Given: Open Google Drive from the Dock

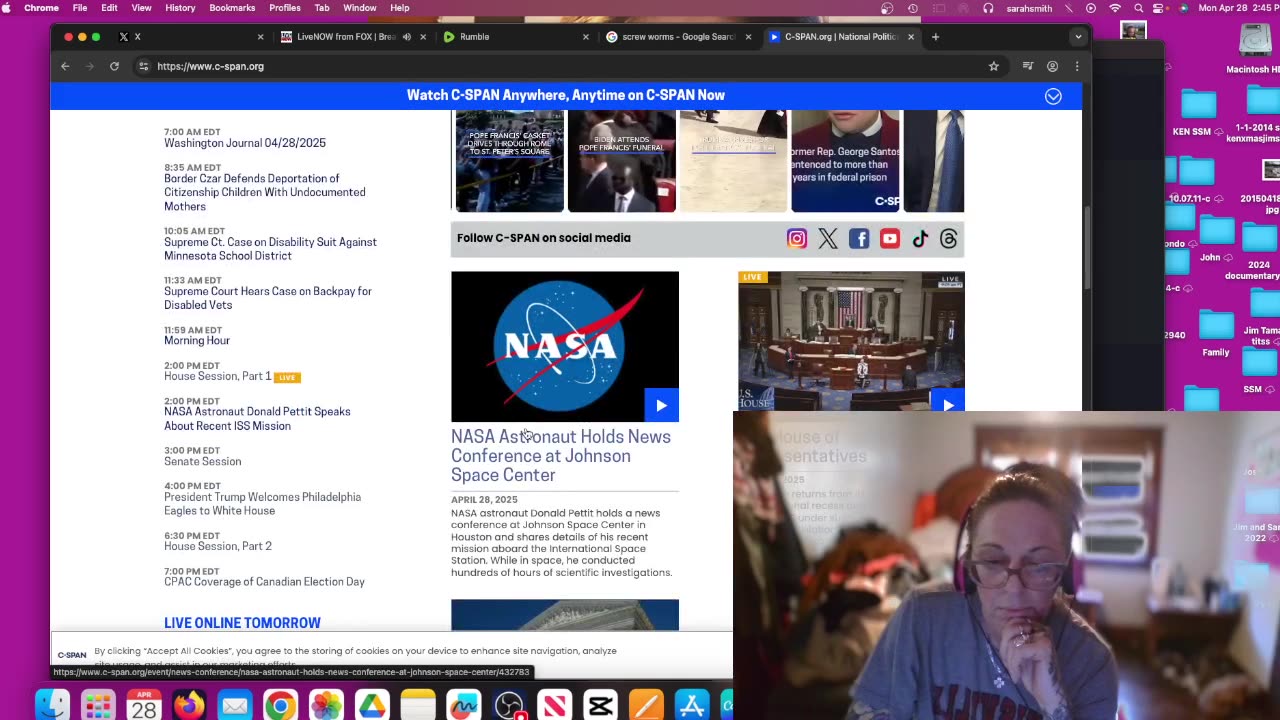Looking at the screenshot, I should [372, 706].
